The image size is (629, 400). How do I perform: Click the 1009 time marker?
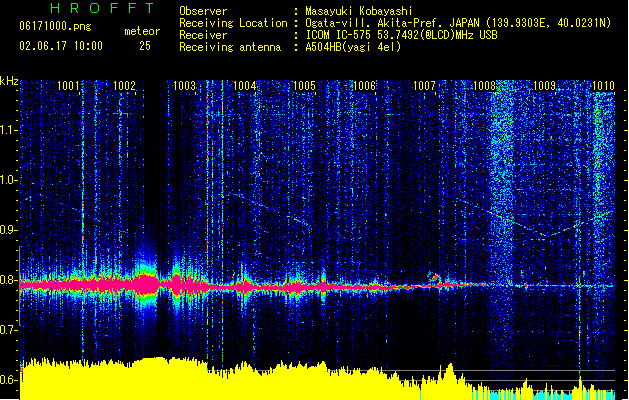click(x=544, y=85)
